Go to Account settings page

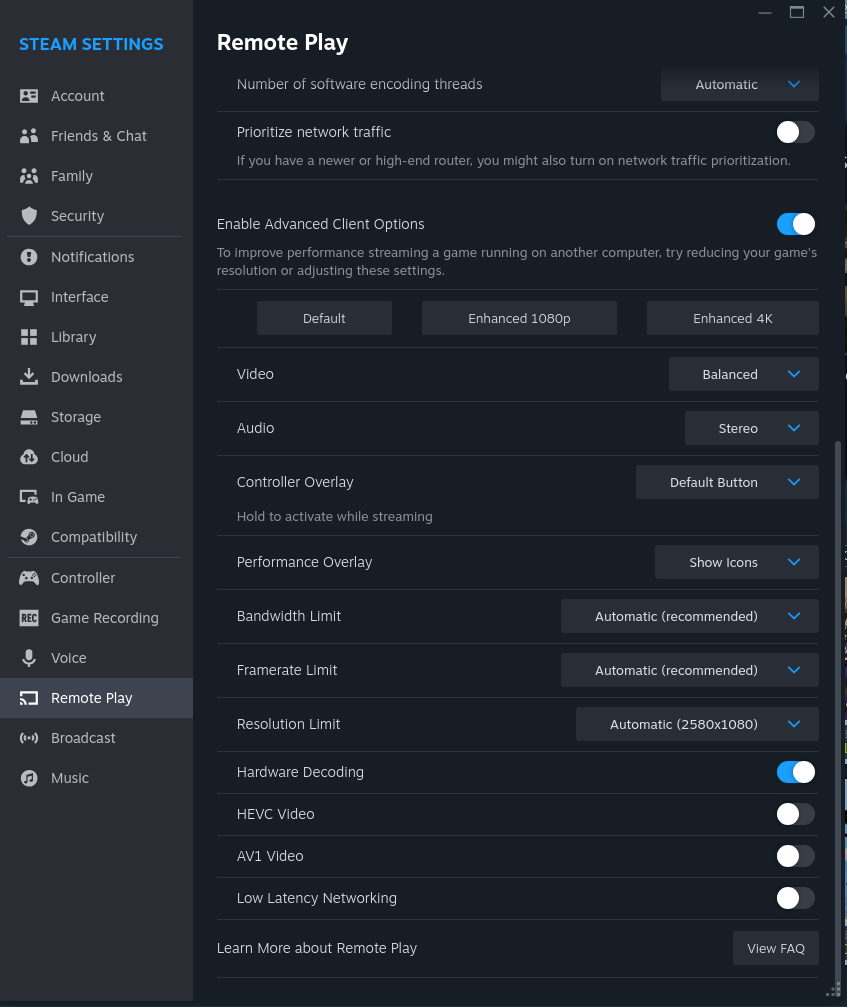click(x=96, y=96)
